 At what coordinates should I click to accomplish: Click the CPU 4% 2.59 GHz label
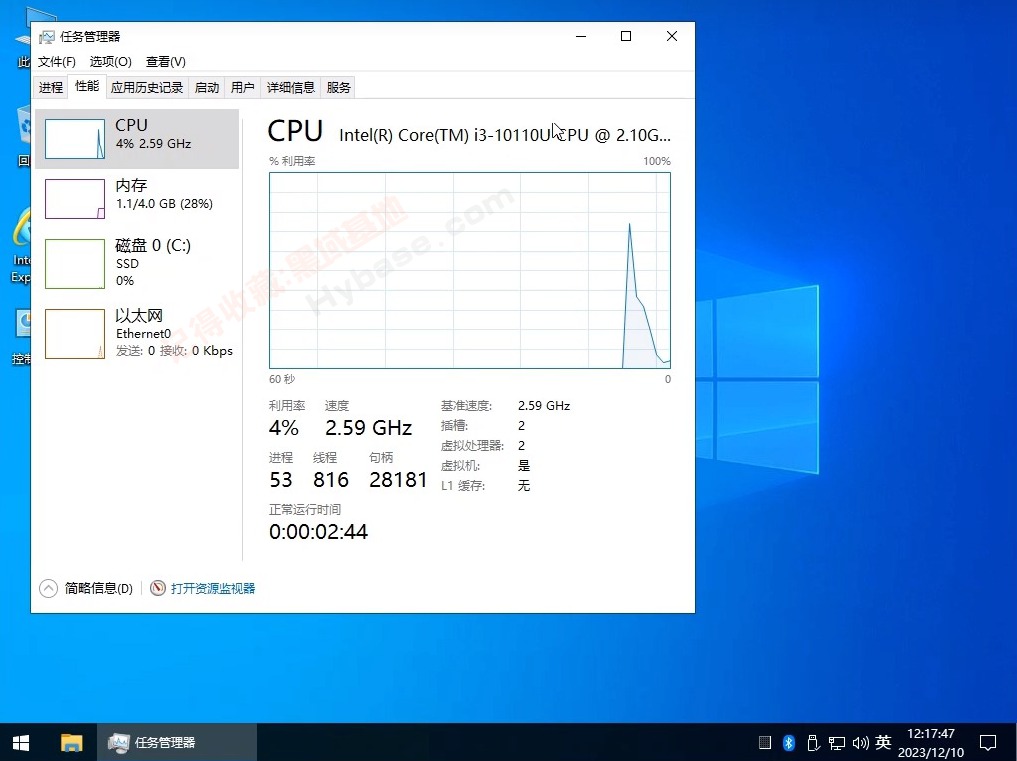tap(153, 134)
